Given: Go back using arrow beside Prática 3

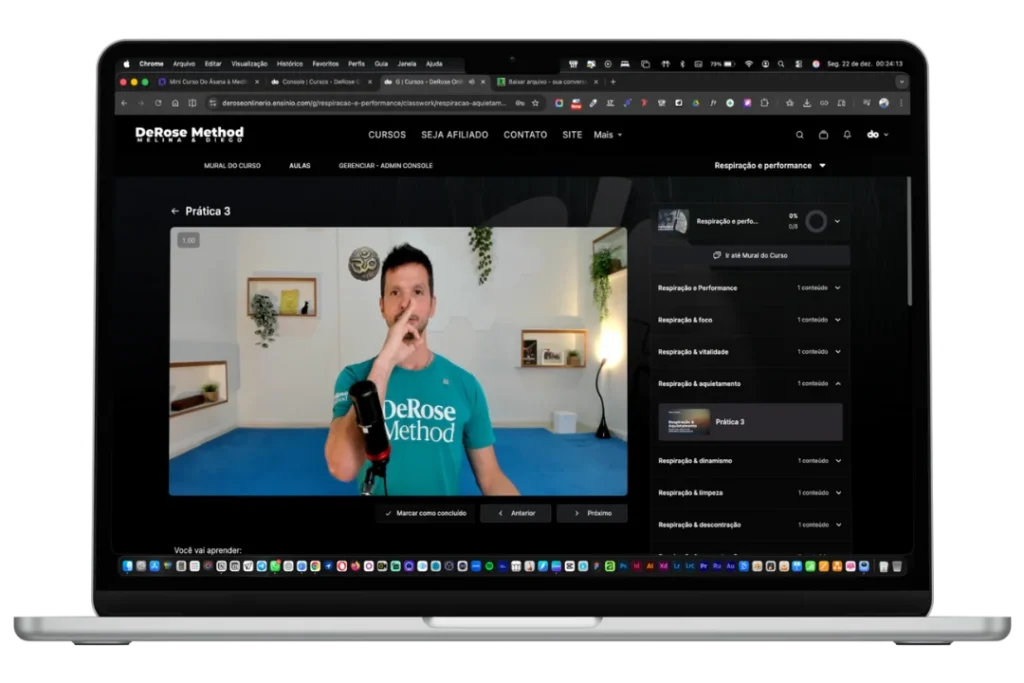Looking at the screenshot, I should point(174,211).
